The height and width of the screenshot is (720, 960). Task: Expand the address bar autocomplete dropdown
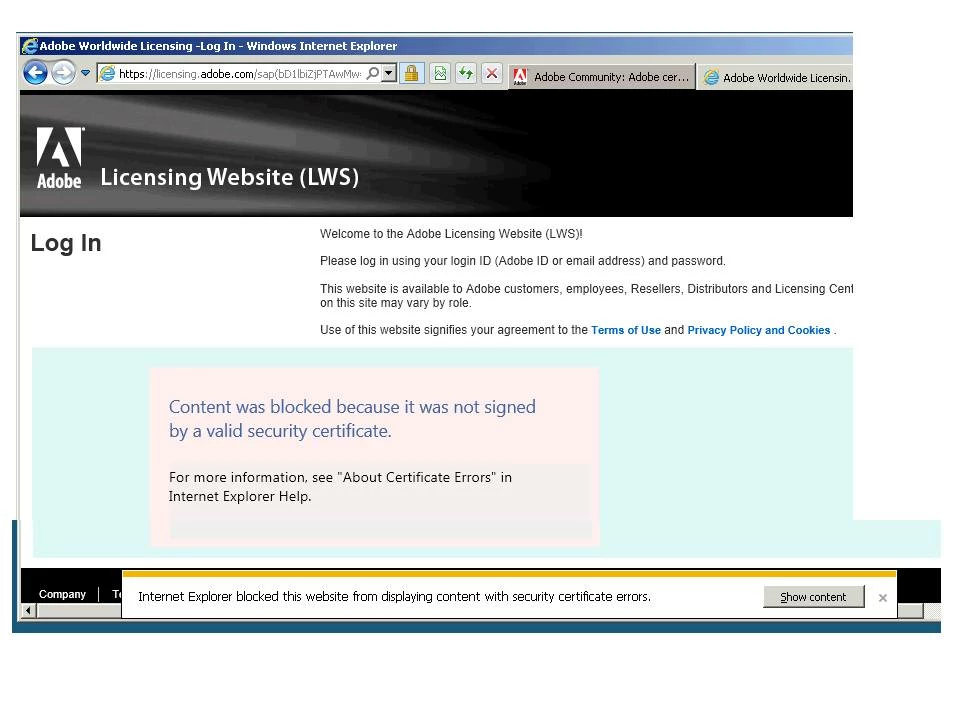[x=389, y=73]
